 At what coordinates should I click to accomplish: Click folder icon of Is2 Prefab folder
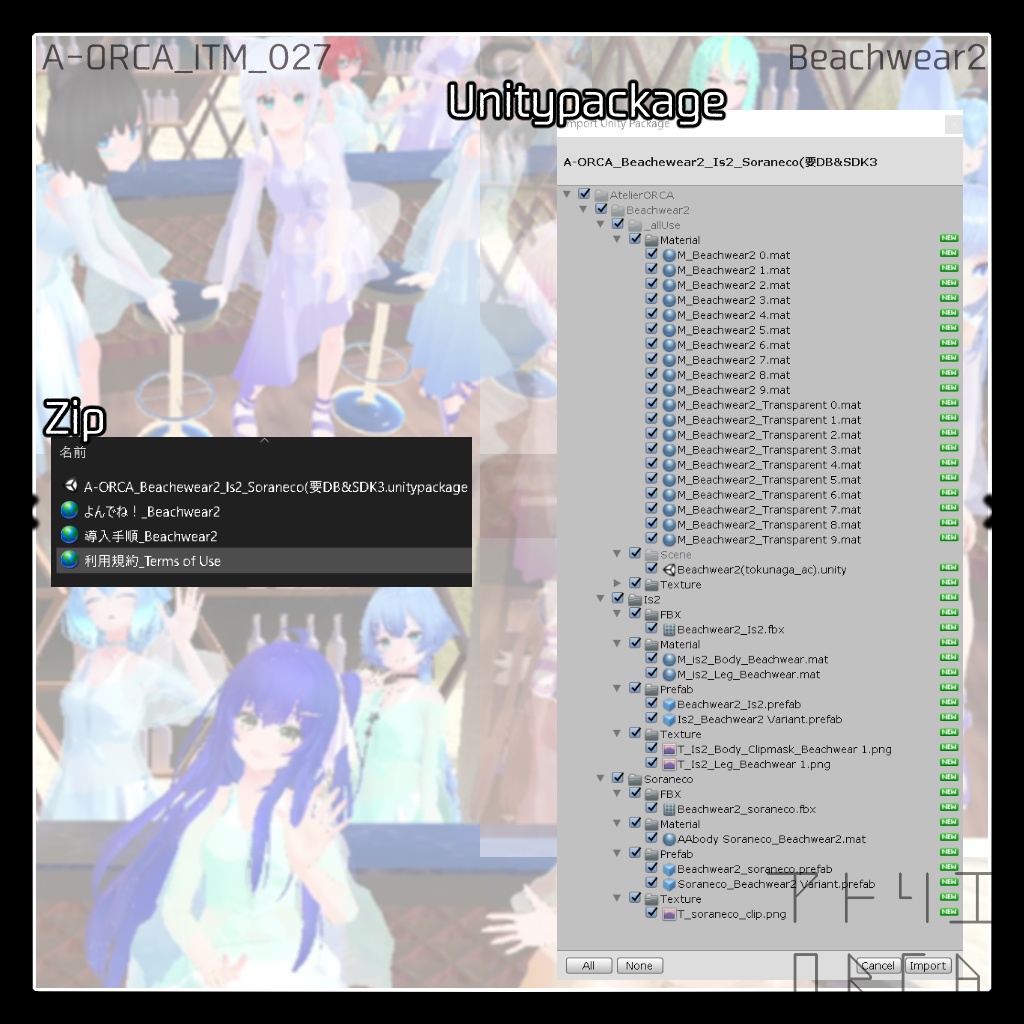[x=651, y=690]
